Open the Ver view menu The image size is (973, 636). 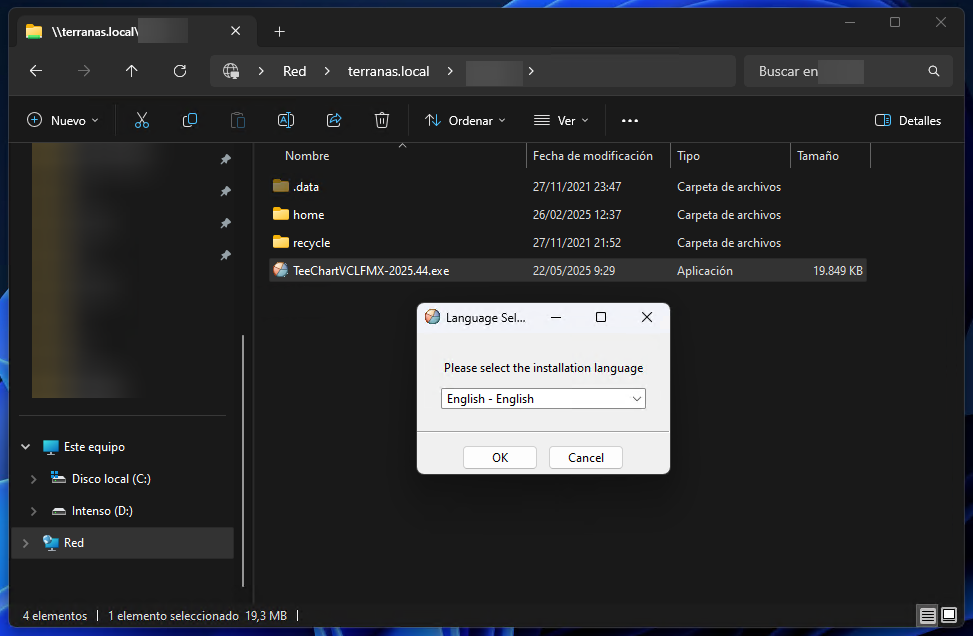pyautogui.click(x=561, y=120)
